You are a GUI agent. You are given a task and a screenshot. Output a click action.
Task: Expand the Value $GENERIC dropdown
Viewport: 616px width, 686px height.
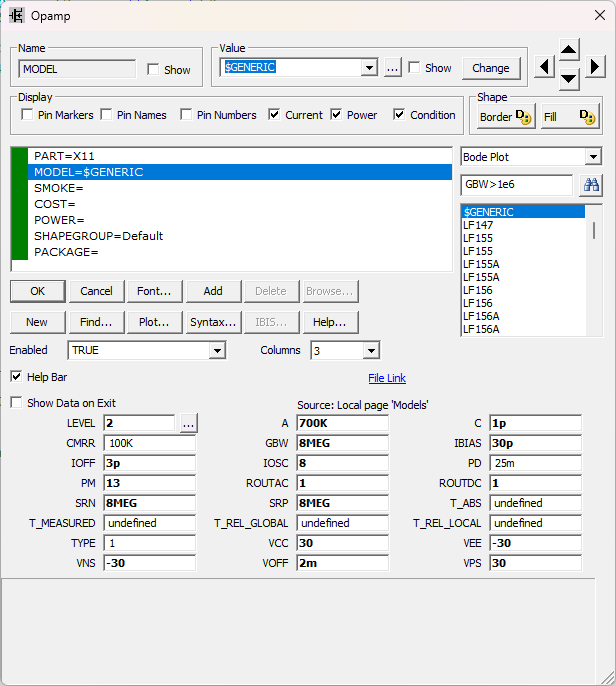370,68
